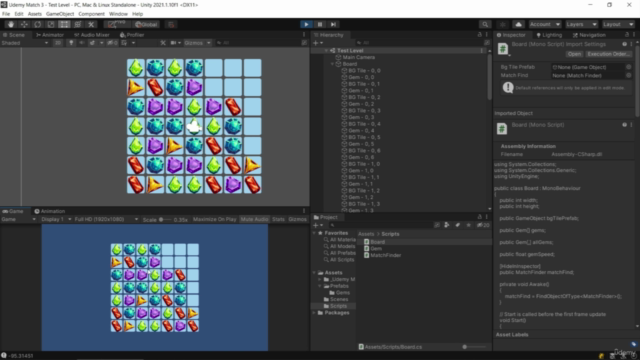The width and height of the screenshot is (640, 360).
Task: Click the Hierarchy create plus button
Action: point(317,43)
